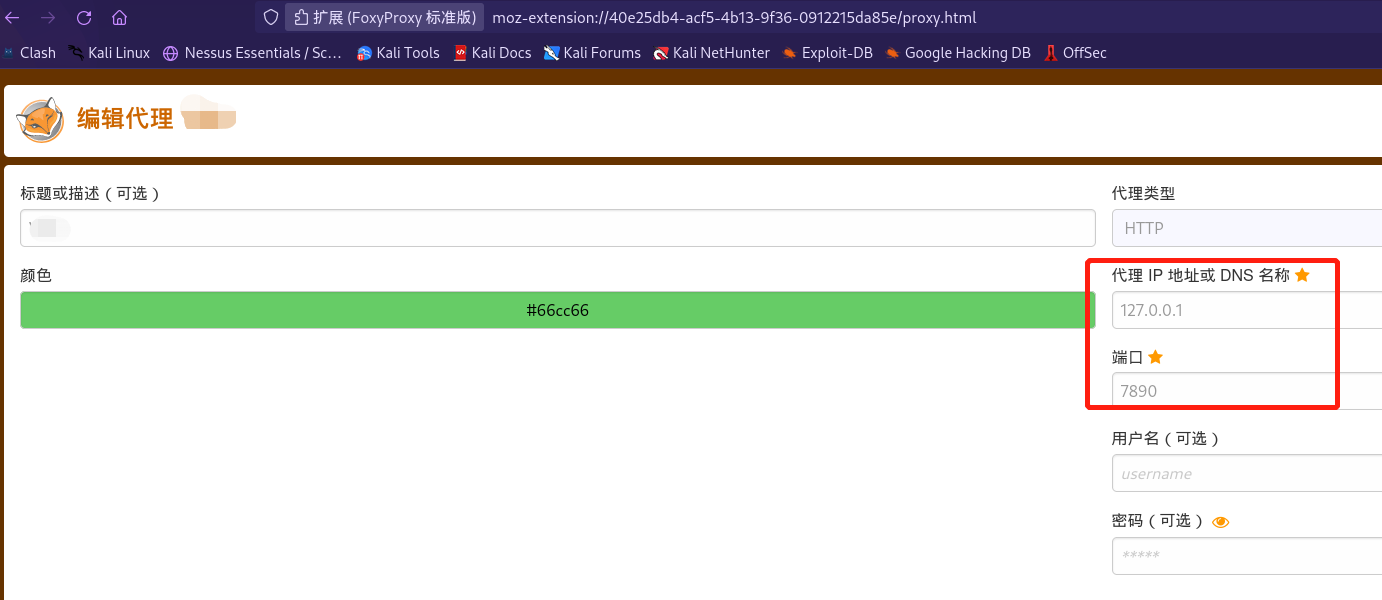Click the browser back arrow
Image resolution: width=1382 pixels, height=600 pixels.
click(13, 18)
